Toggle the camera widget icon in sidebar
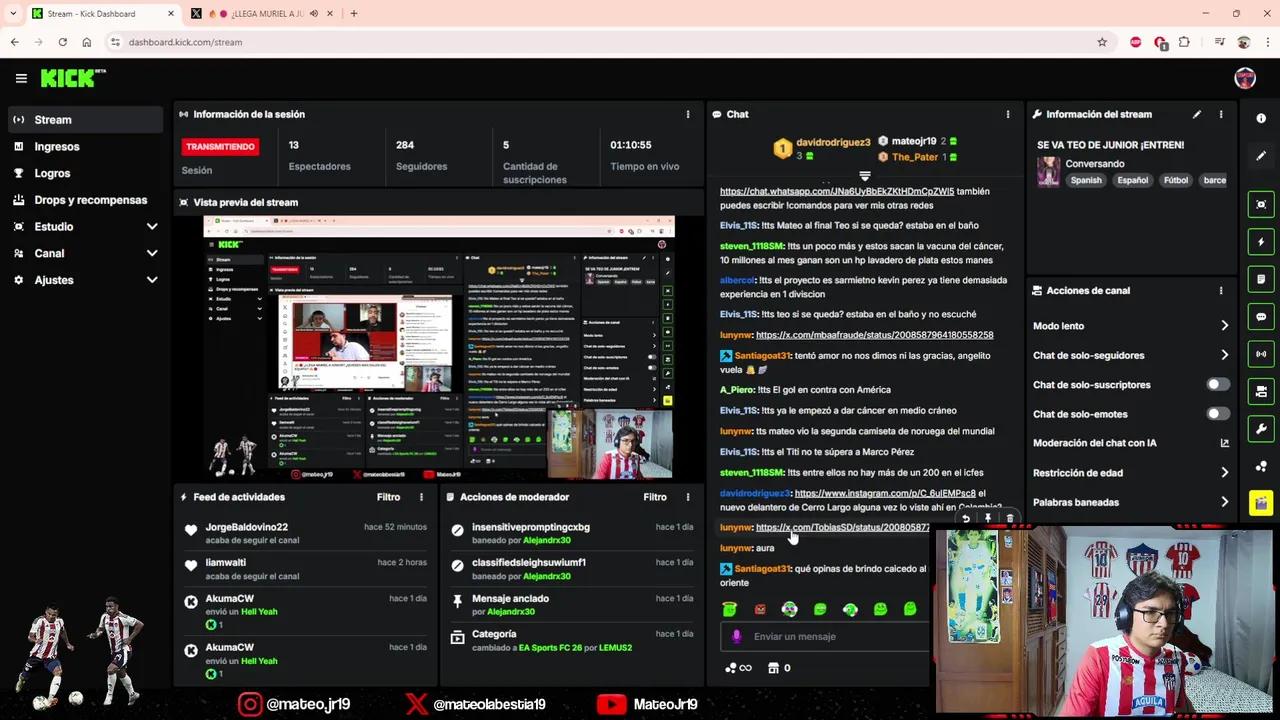This screenshot has height=720, width=1280. point(1261,391)
